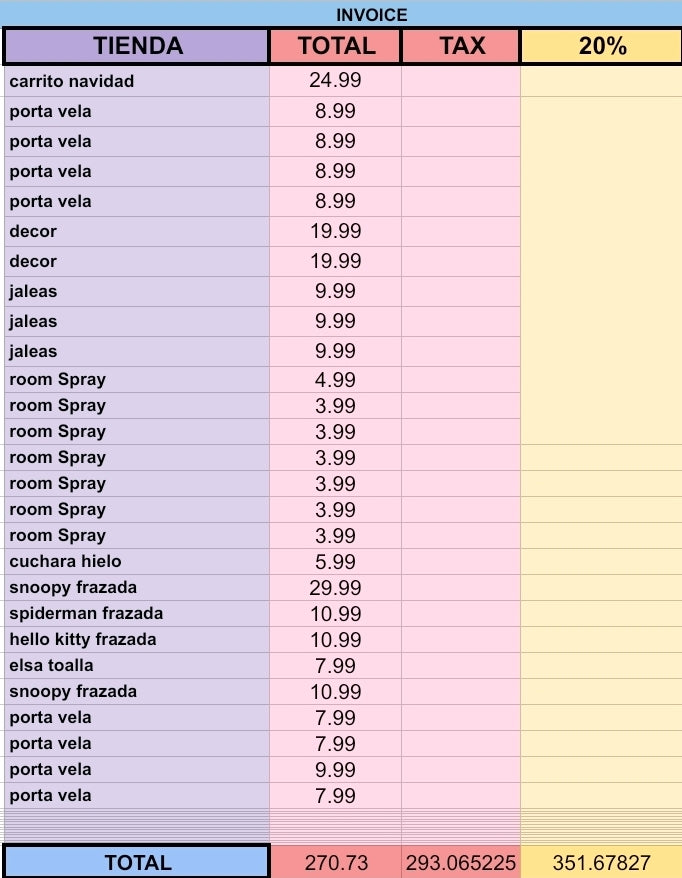Click the 293.065225 tax total cell

(461, 862)
